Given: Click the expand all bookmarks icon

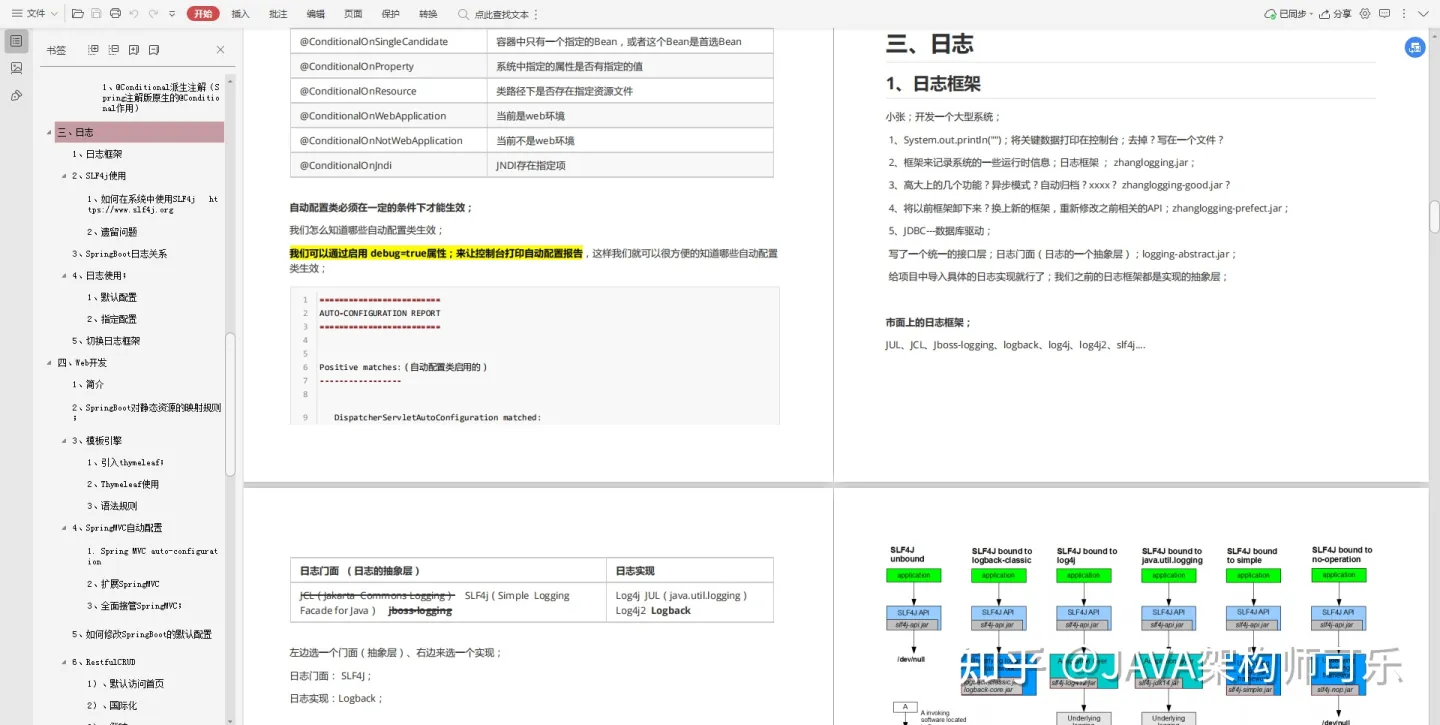Looking at the screenshot, I should pyautogui.click(x=93, y=50).
